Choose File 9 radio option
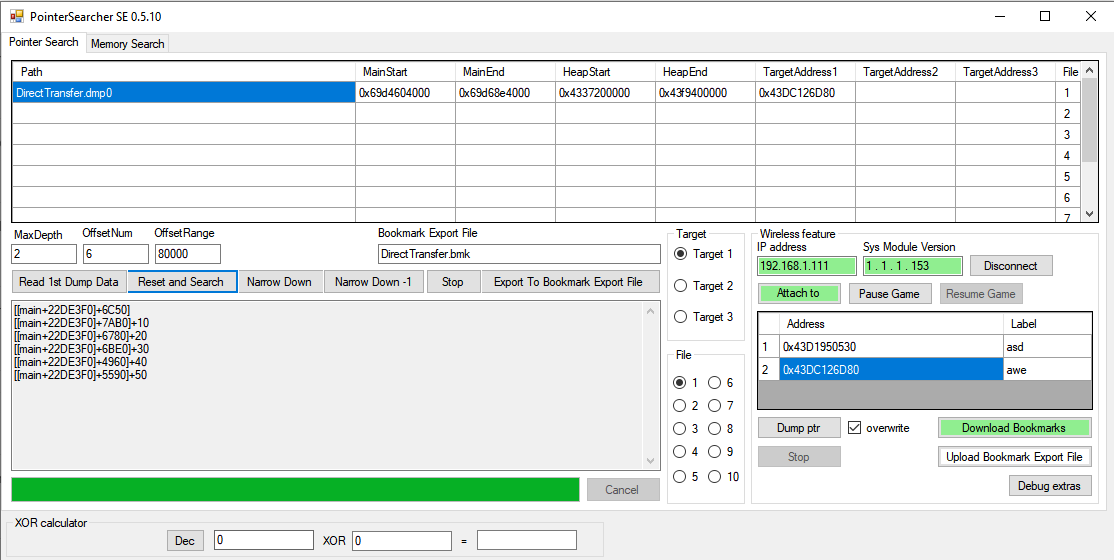 coord(715,452)
